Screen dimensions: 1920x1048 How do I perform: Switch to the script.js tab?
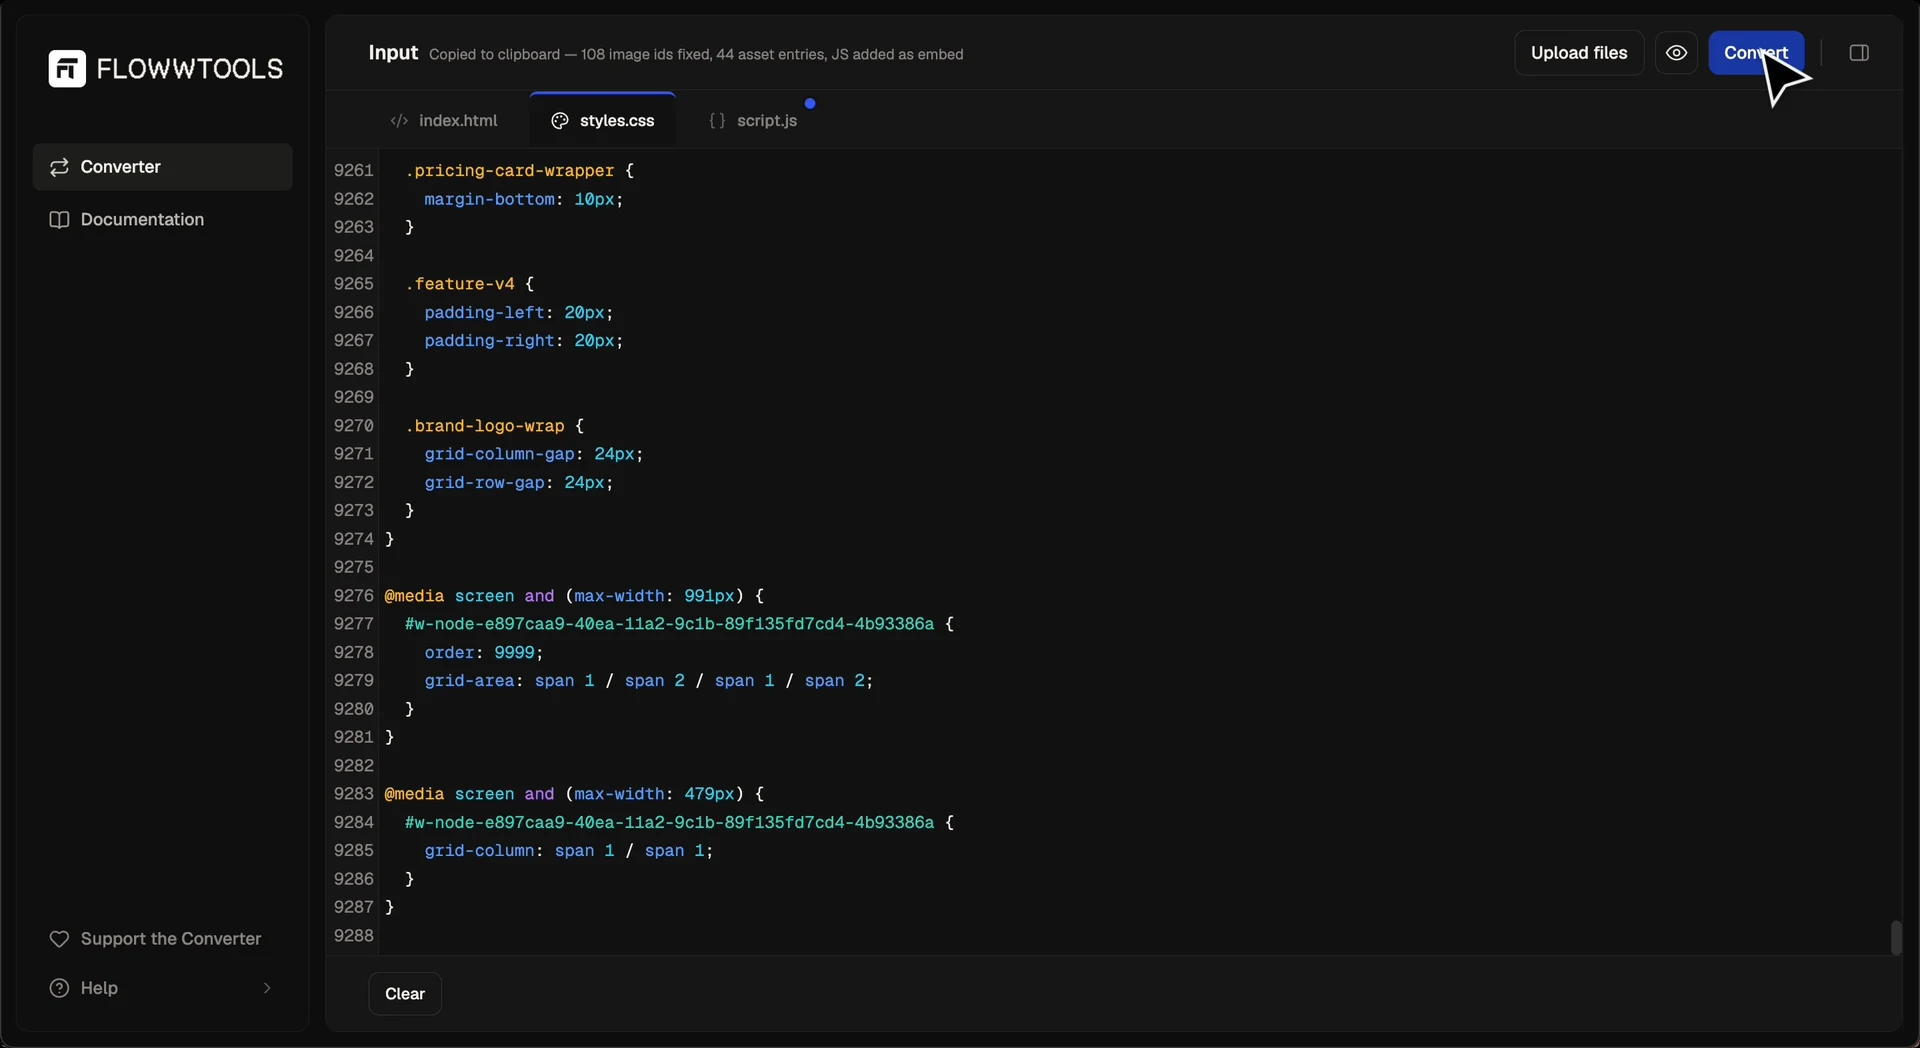[x=753, y=121]
